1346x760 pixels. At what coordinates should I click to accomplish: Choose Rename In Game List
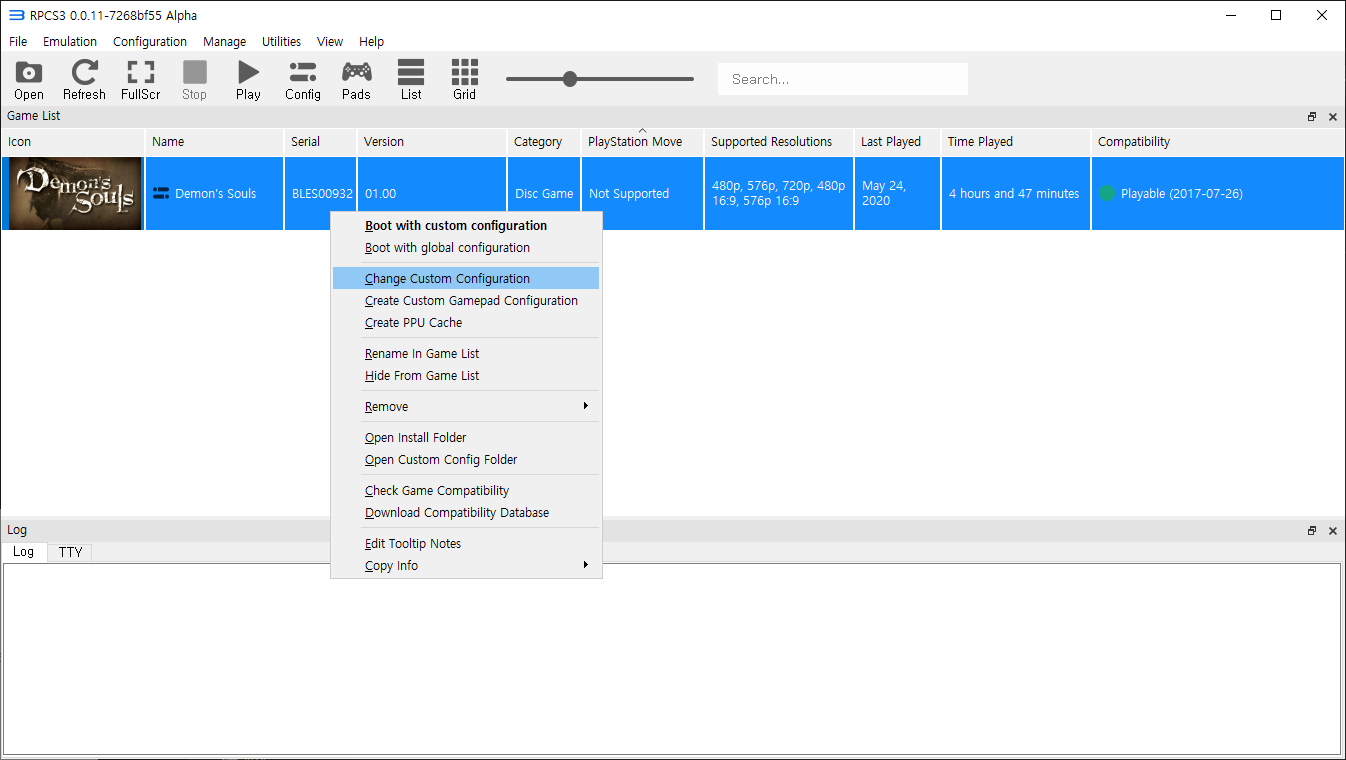[466, 354]
